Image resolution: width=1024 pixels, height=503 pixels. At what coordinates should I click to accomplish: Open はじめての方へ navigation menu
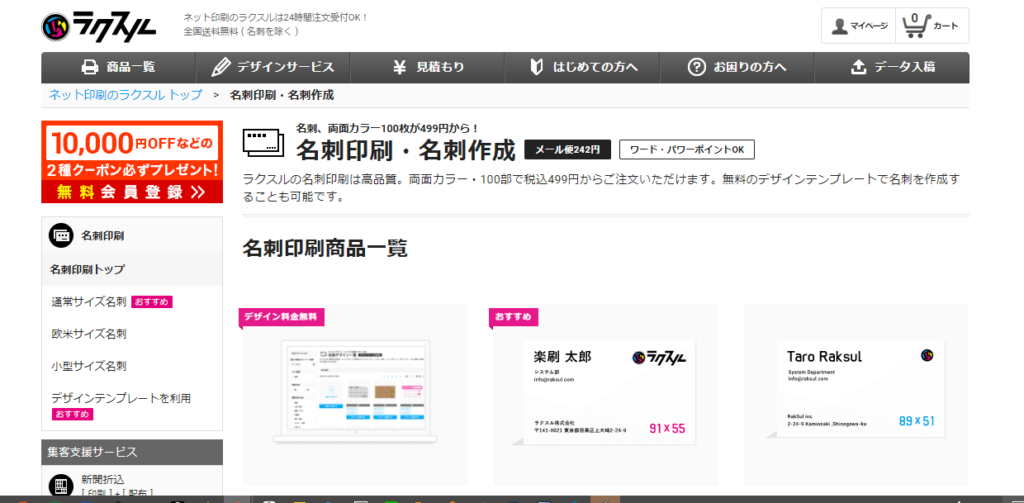[582, 67]
